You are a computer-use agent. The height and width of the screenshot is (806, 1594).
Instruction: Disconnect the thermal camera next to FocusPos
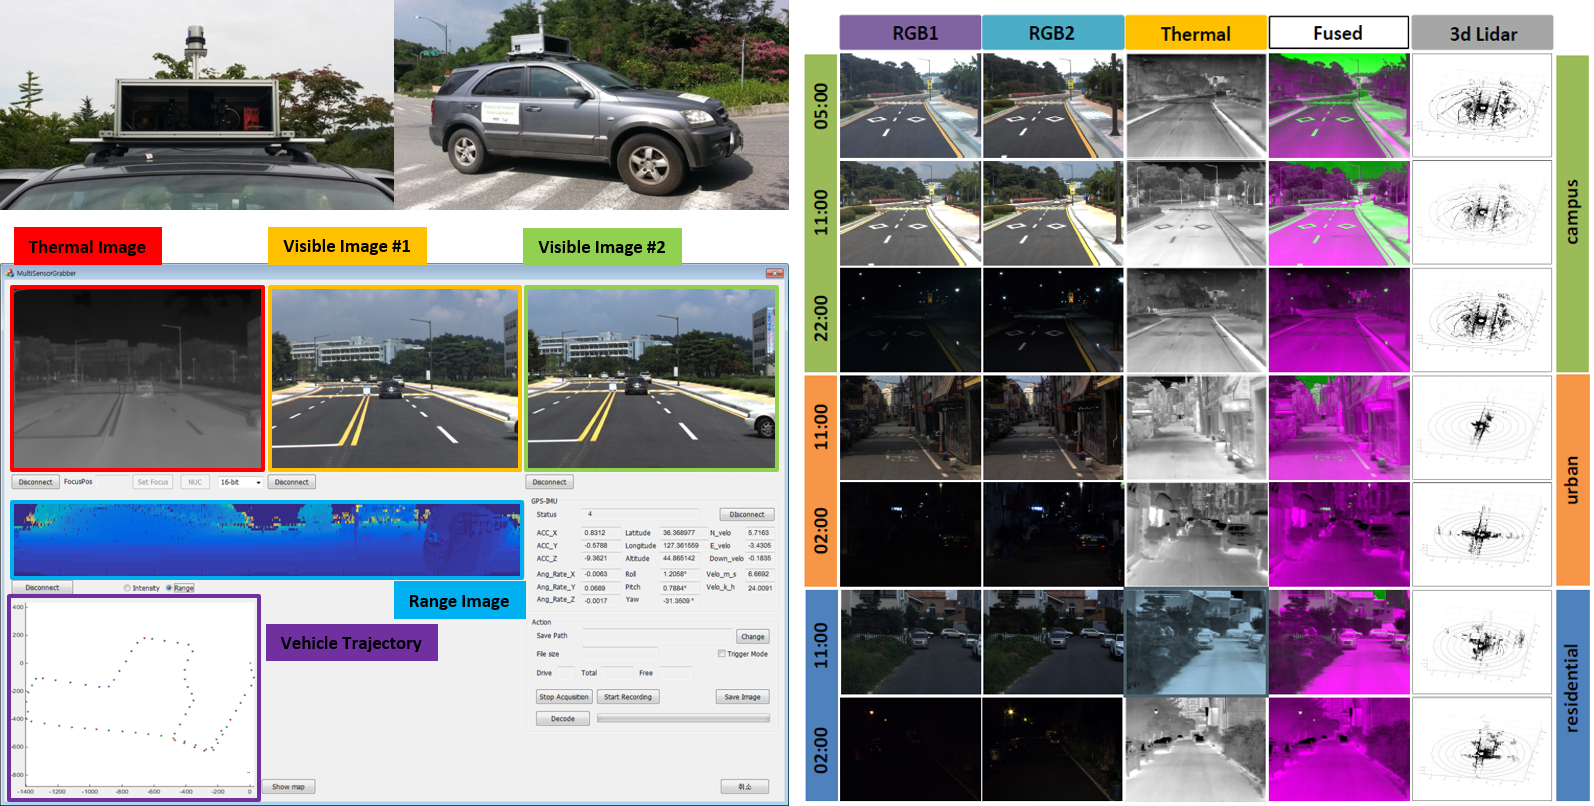(36, 482)
